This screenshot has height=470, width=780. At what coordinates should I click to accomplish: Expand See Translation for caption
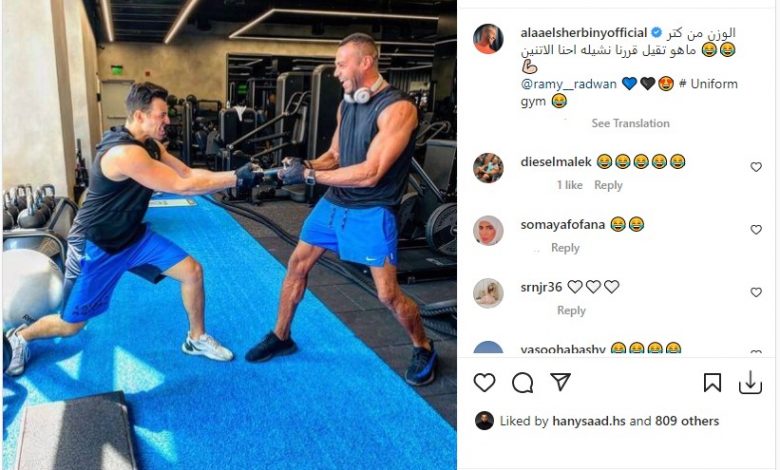point(630,123)
